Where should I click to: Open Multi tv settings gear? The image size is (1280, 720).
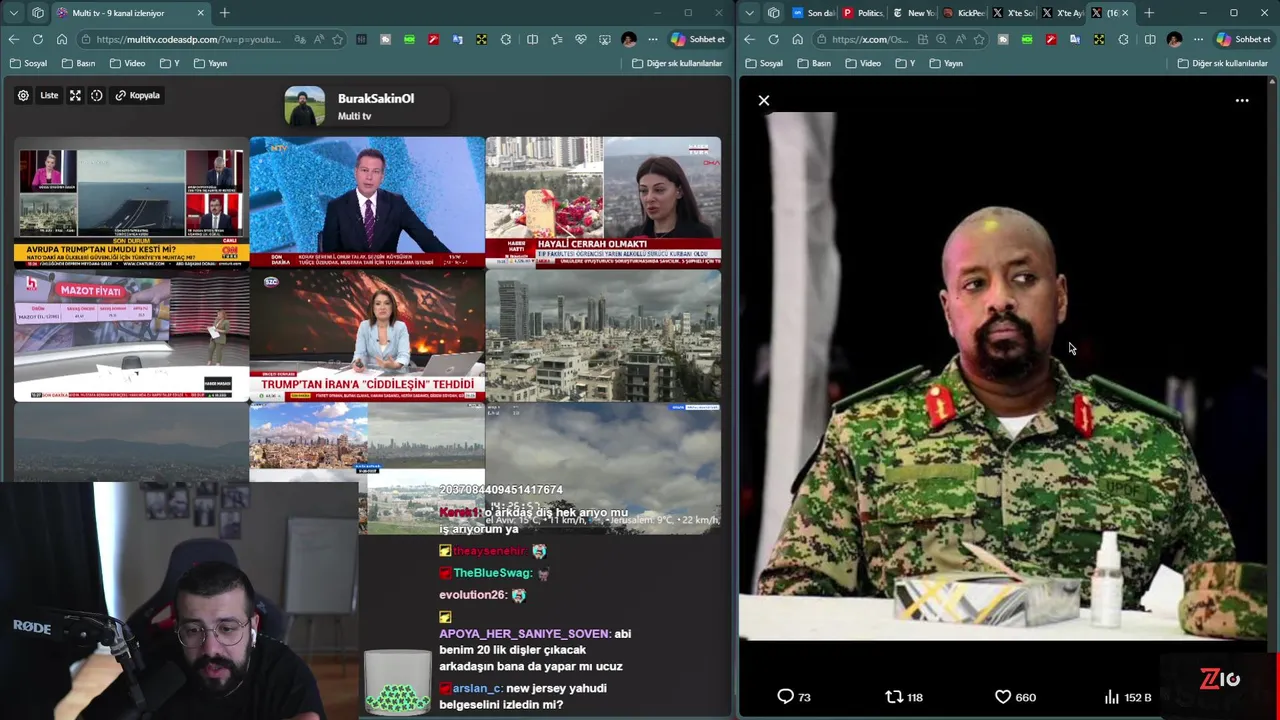click(23, 95)
